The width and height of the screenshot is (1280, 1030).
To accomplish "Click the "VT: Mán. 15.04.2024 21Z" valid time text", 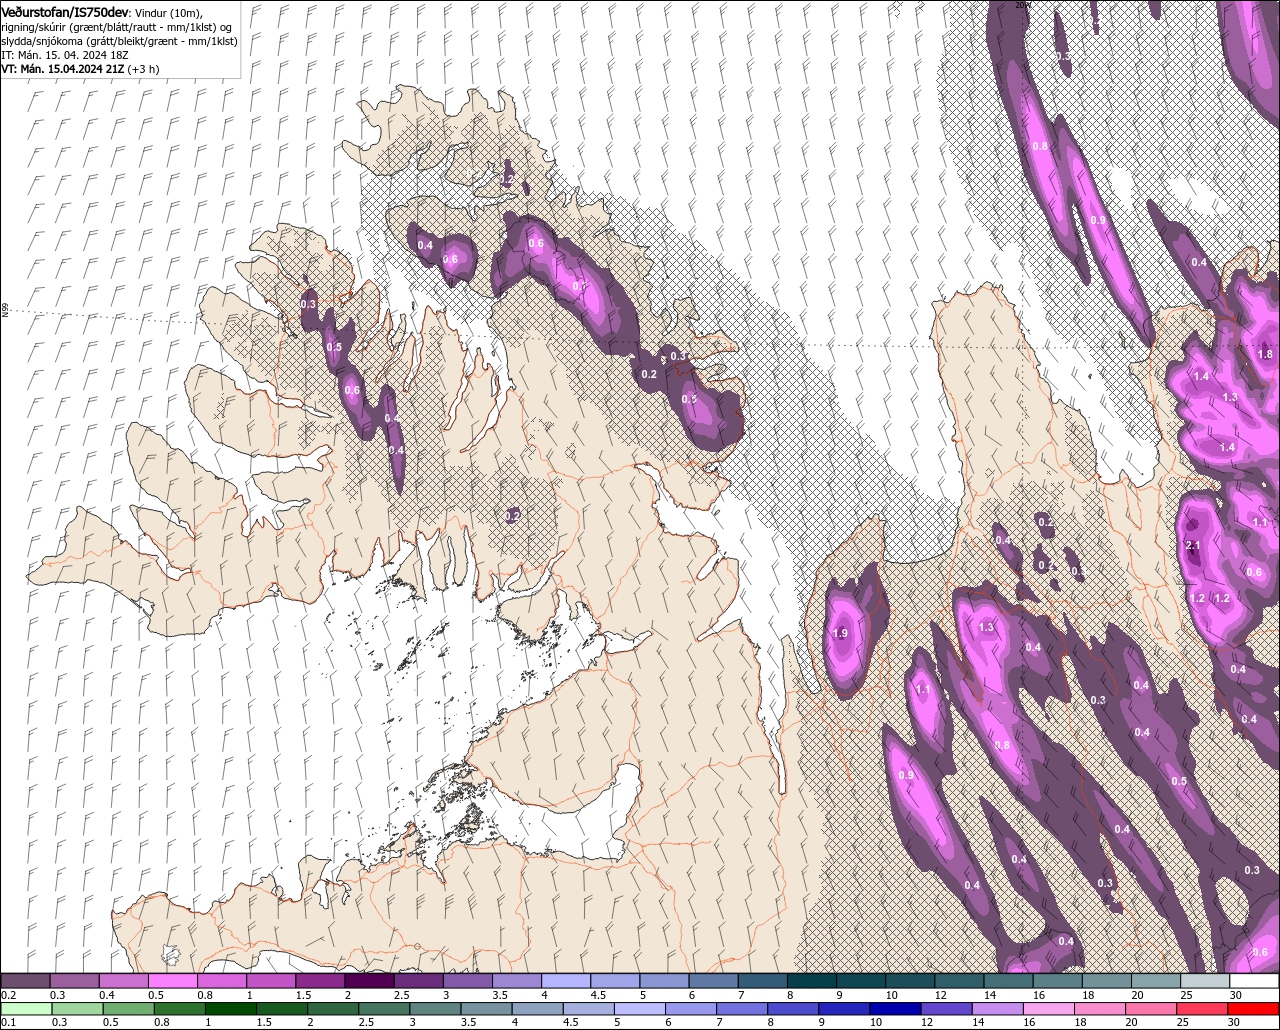I will 62,69.
